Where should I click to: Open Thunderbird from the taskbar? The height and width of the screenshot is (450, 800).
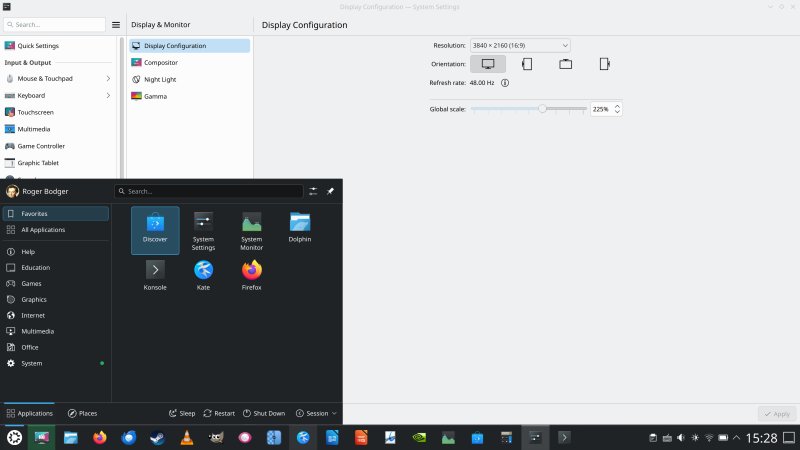pyautogui.click(x=129, y=437)
